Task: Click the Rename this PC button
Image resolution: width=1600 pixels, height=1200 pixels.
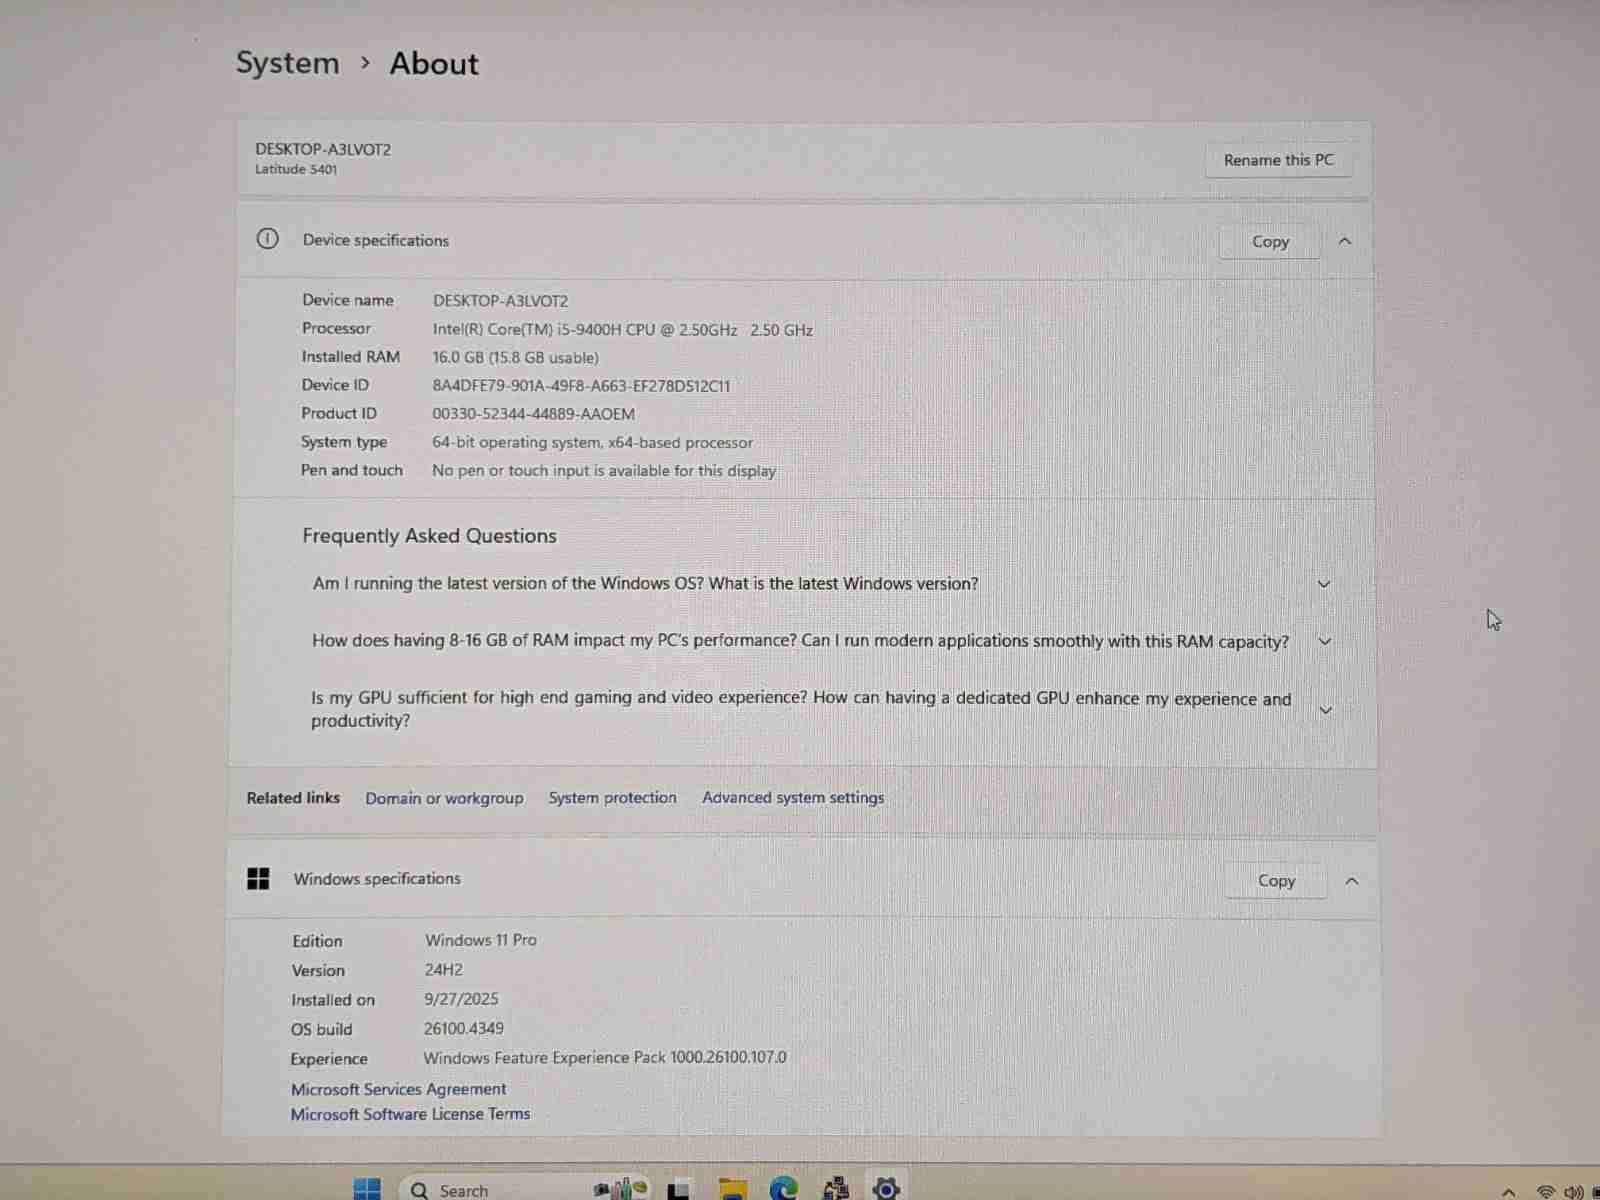Action: coord(1278,160)
